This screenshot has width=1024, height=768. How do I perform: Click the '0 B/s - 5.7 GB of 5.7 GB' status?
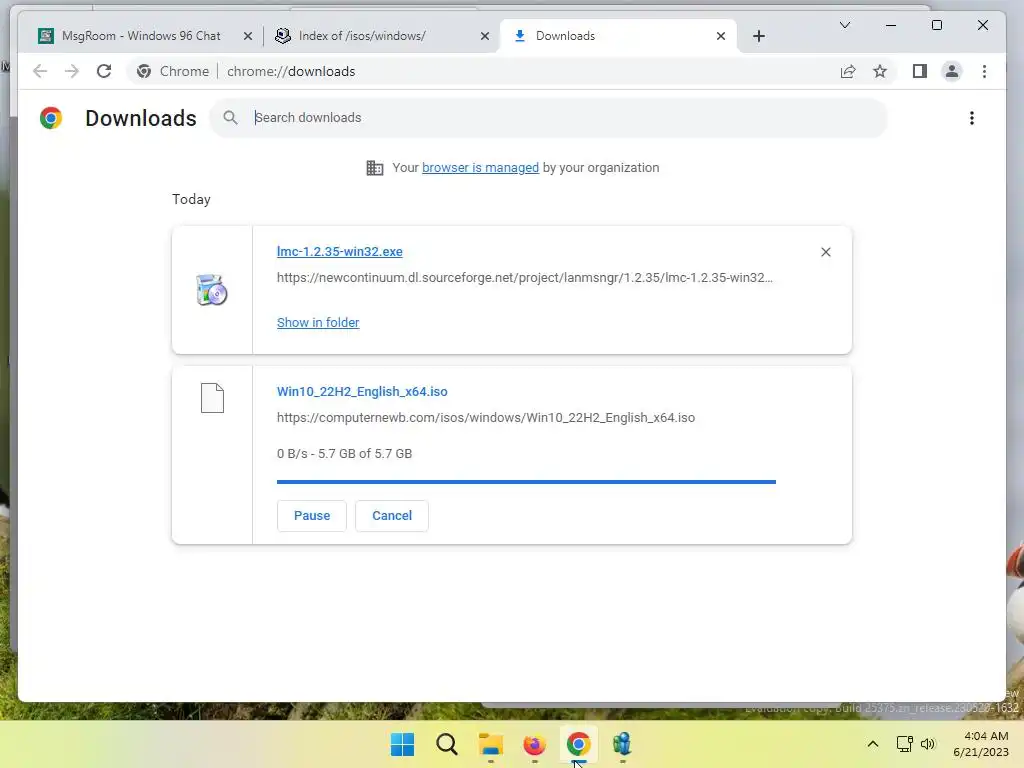[344, 454]
